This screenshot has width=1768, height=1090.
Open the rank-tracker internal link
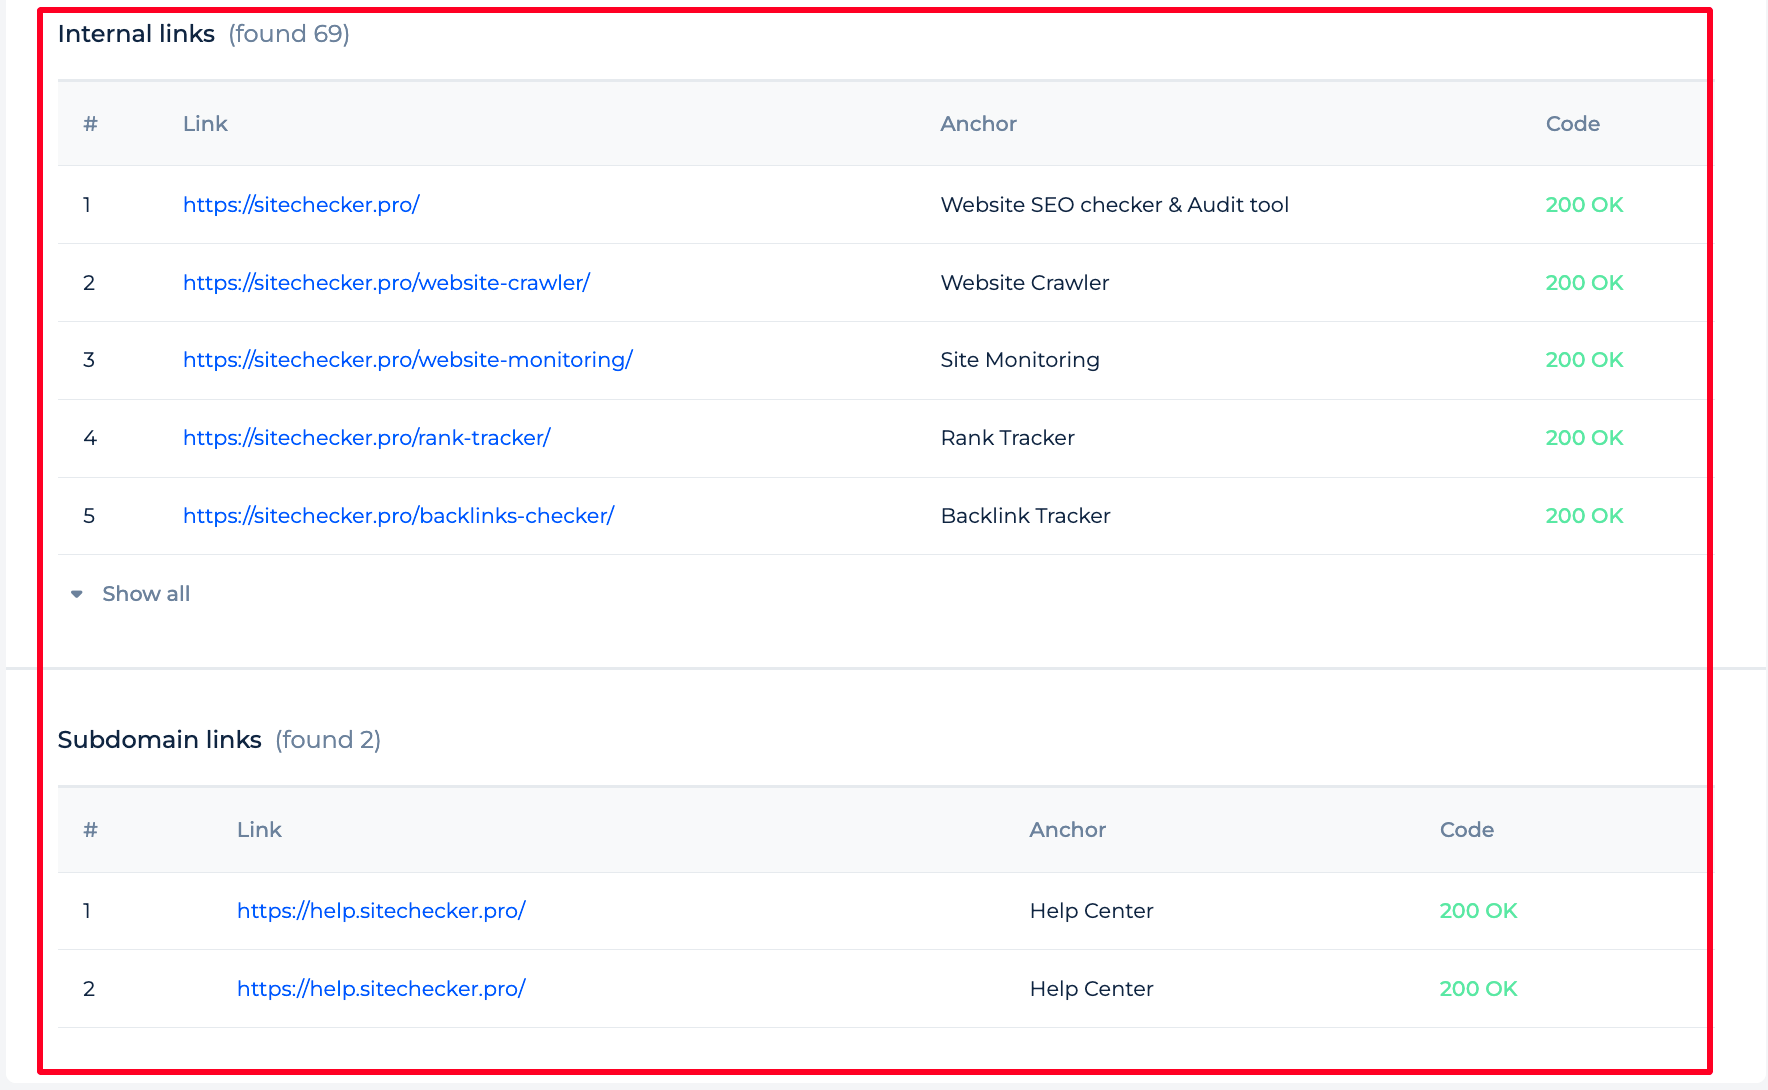[367, 438]
